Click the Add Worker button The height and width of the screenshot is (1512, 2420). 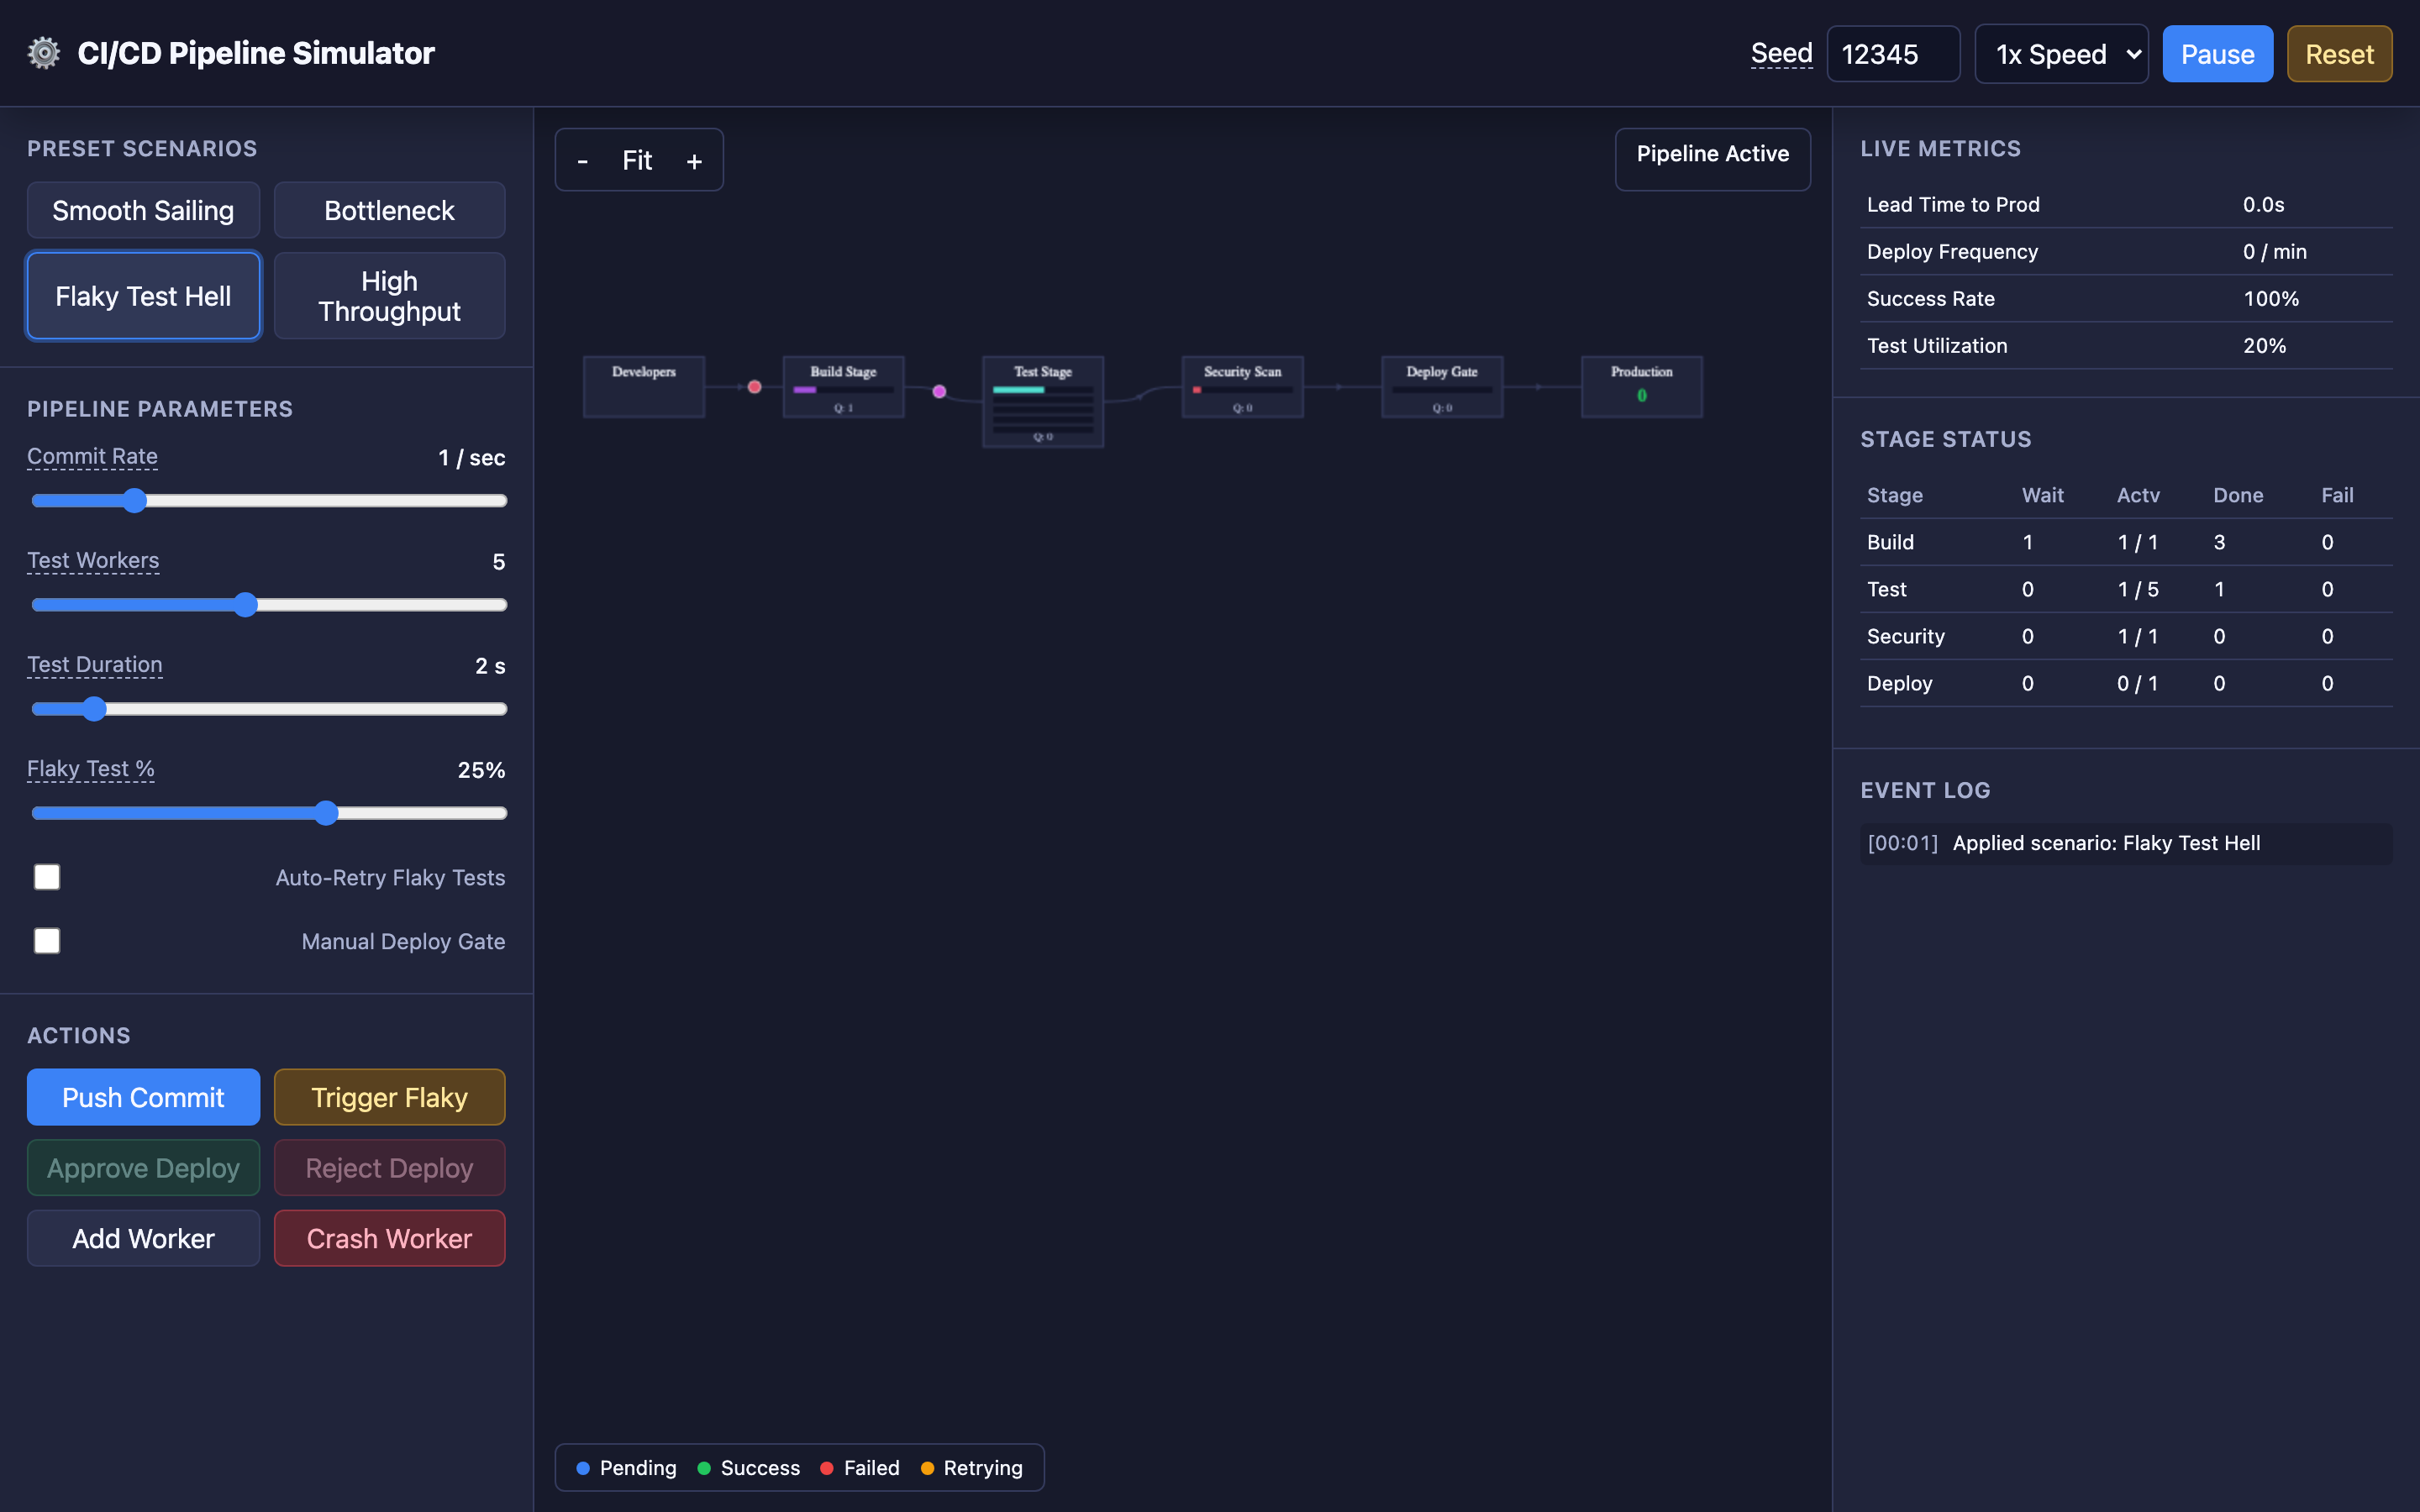tap(143, 1238)
